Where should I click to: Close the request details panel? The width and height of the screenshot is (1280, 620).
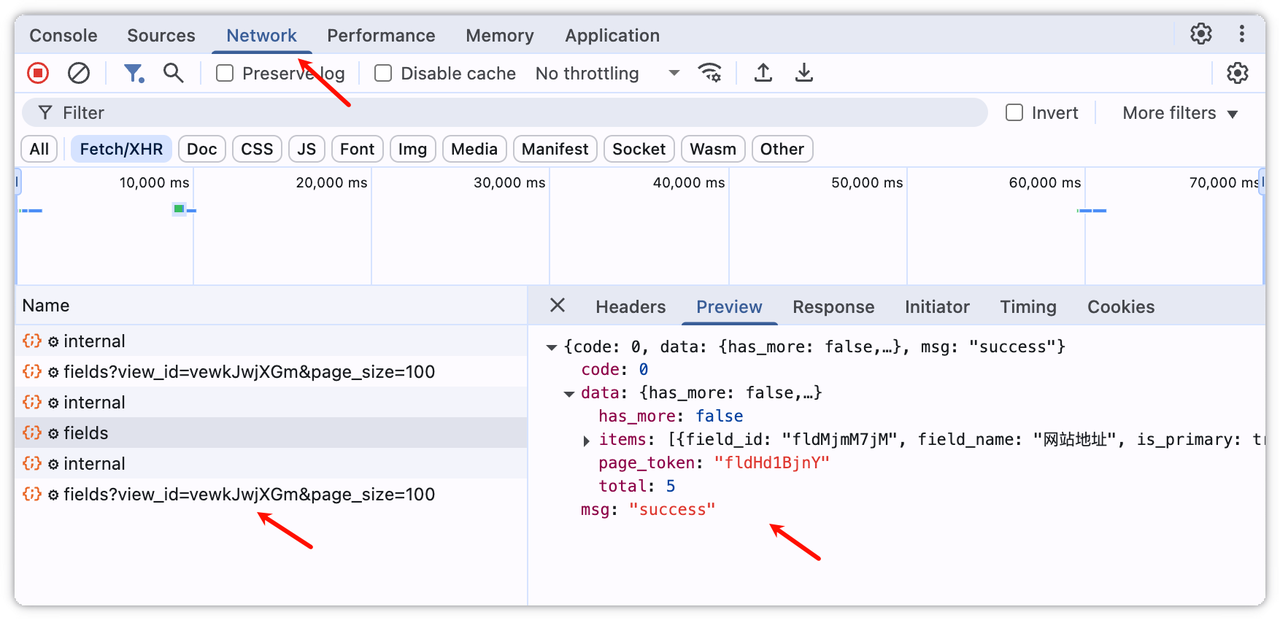click(558, 306)
